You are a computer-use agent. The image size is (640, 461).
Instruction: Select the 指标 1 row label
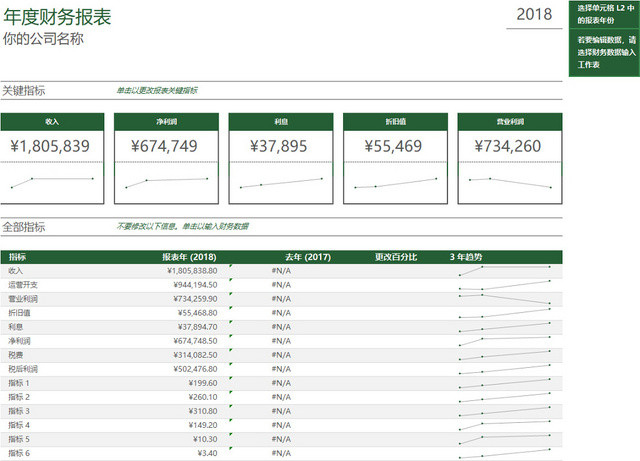pyautogui.click(x=19, y=383)
